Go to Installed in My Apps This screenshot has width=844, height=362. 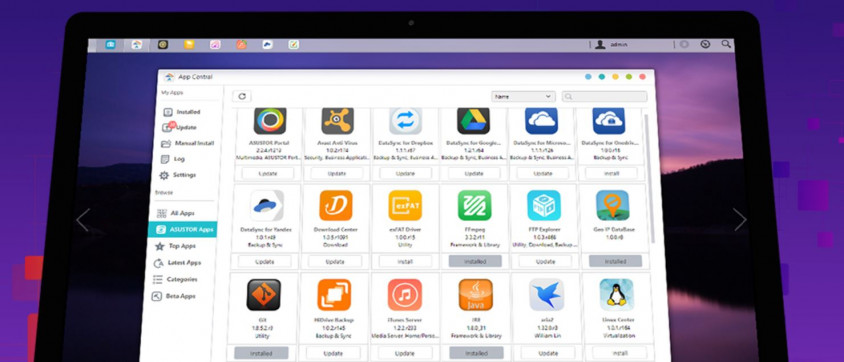tap(182, 112)
